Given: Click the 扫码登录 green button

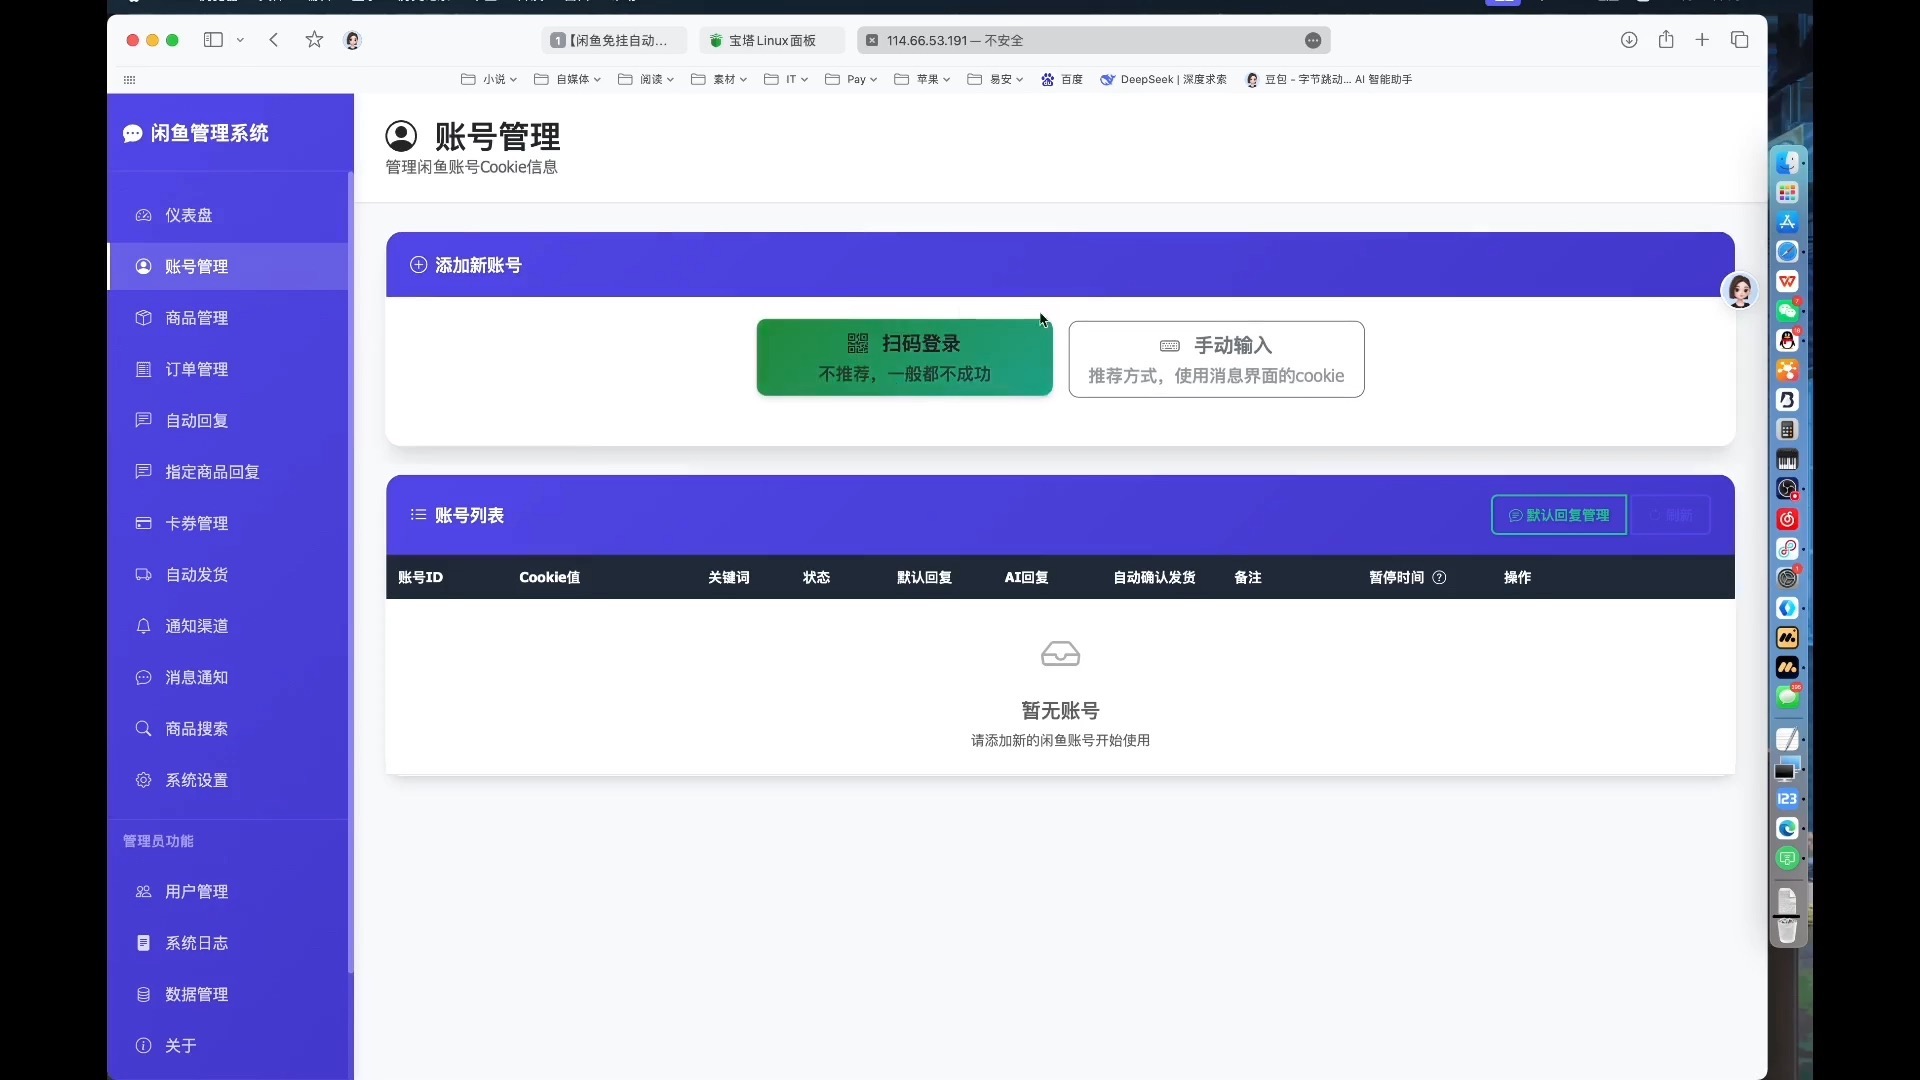Looking at the screenshot, I should (904, 358).
